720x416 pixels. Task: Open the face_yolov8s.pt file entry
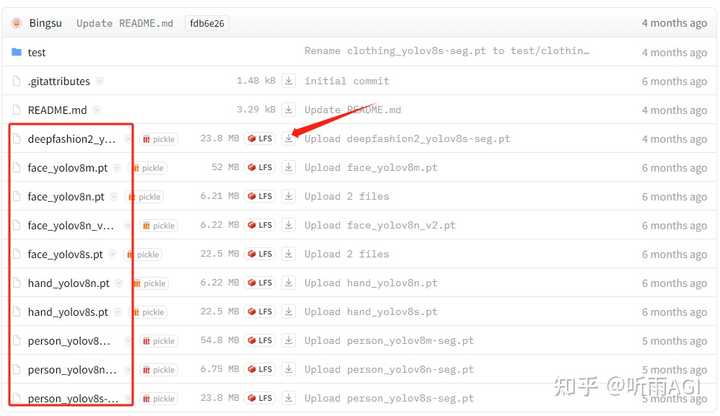[x=65, y=254]
